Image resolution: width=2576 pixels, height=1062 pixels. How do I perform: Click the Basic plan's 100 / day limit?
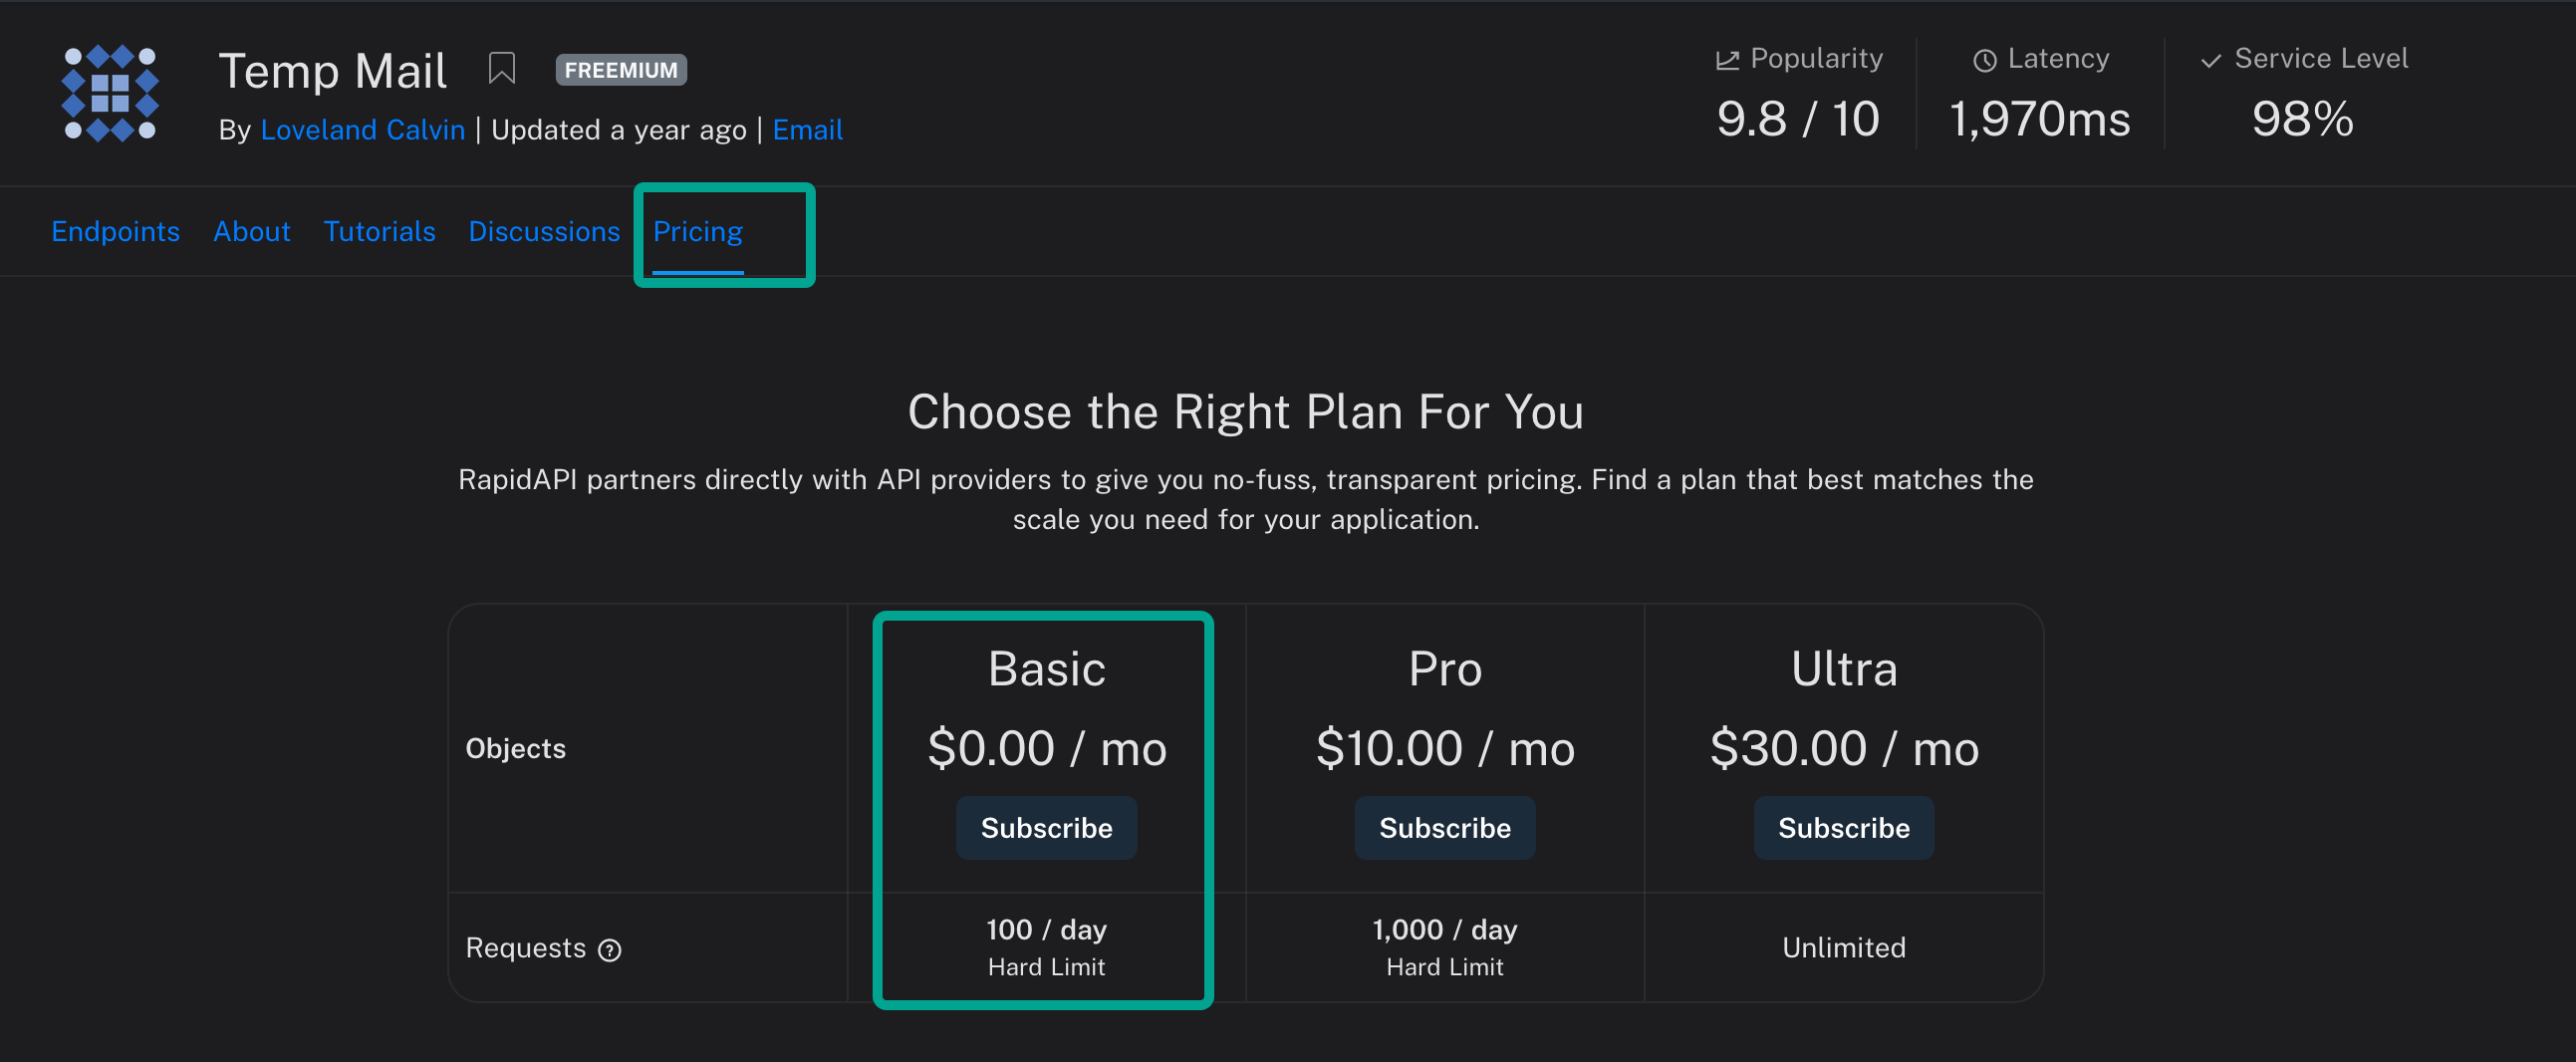pyautogui.click(x=1046, y=930)
